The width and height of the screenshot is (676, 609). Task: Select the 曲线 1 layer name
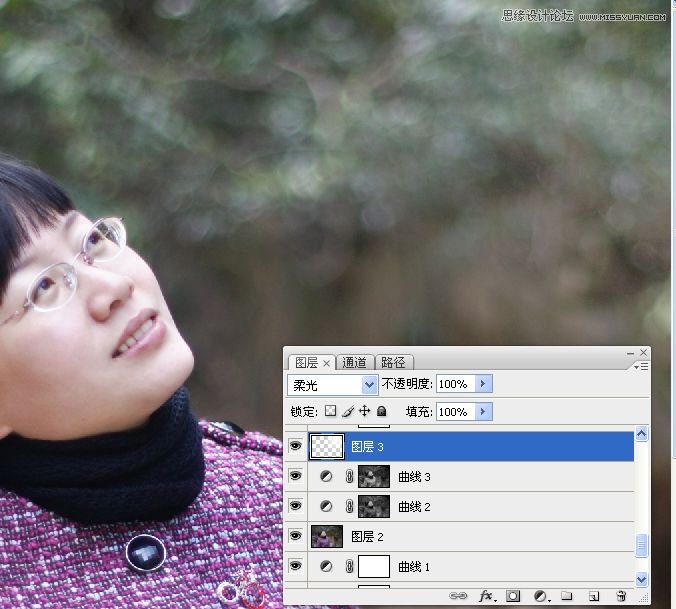[x=414, y=566]
